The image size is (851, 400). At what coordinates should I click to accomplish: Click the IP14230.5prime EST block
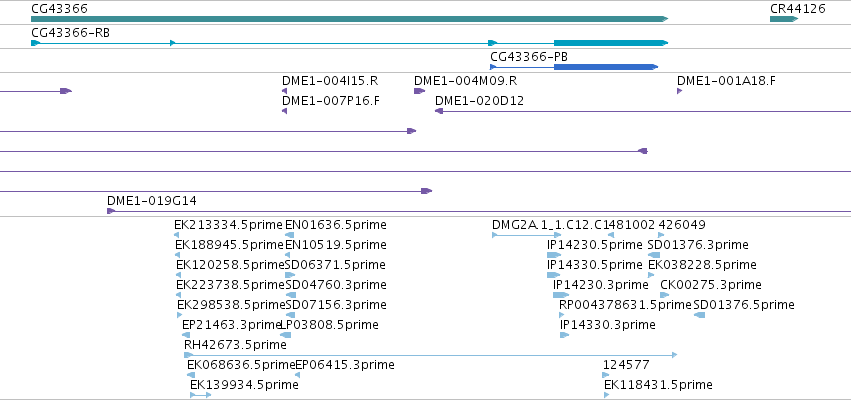coord(554,255)
